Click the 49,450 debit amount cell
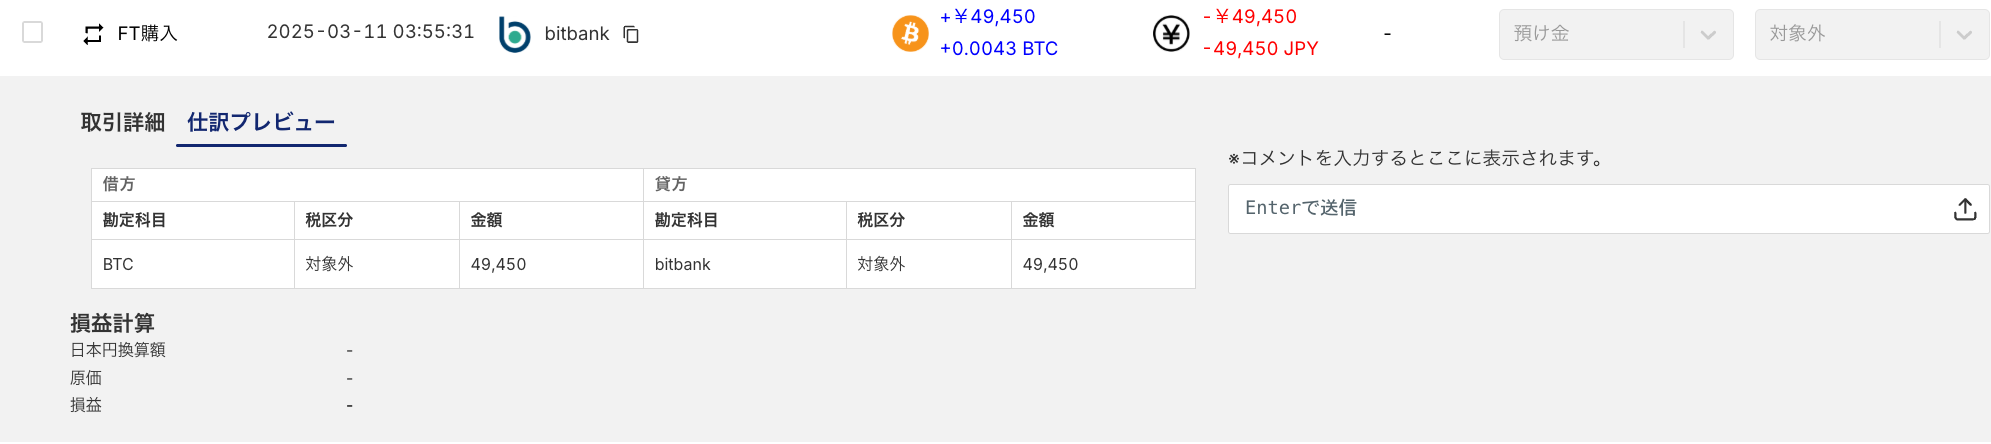Image resolution: width=1991 pixels, height=444 pixels. [550, 264]
